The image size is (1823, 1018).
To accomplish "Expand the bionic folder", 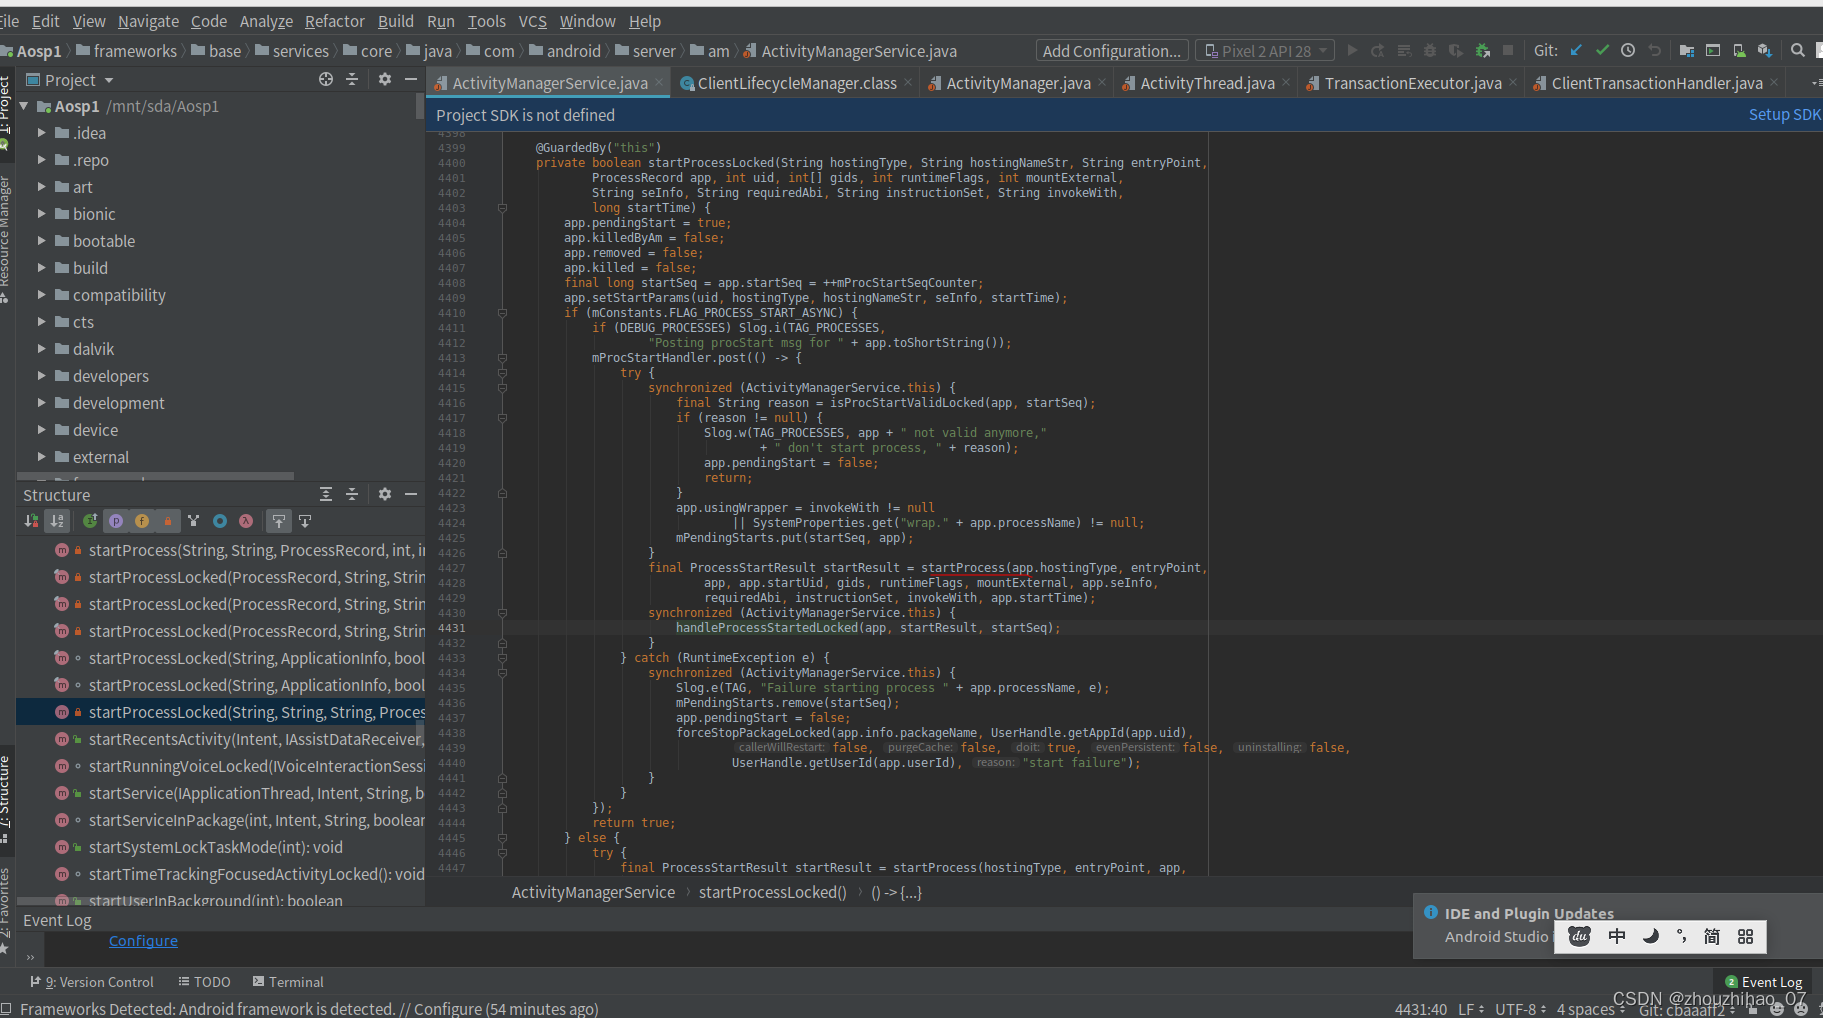I will pos(42,213).
